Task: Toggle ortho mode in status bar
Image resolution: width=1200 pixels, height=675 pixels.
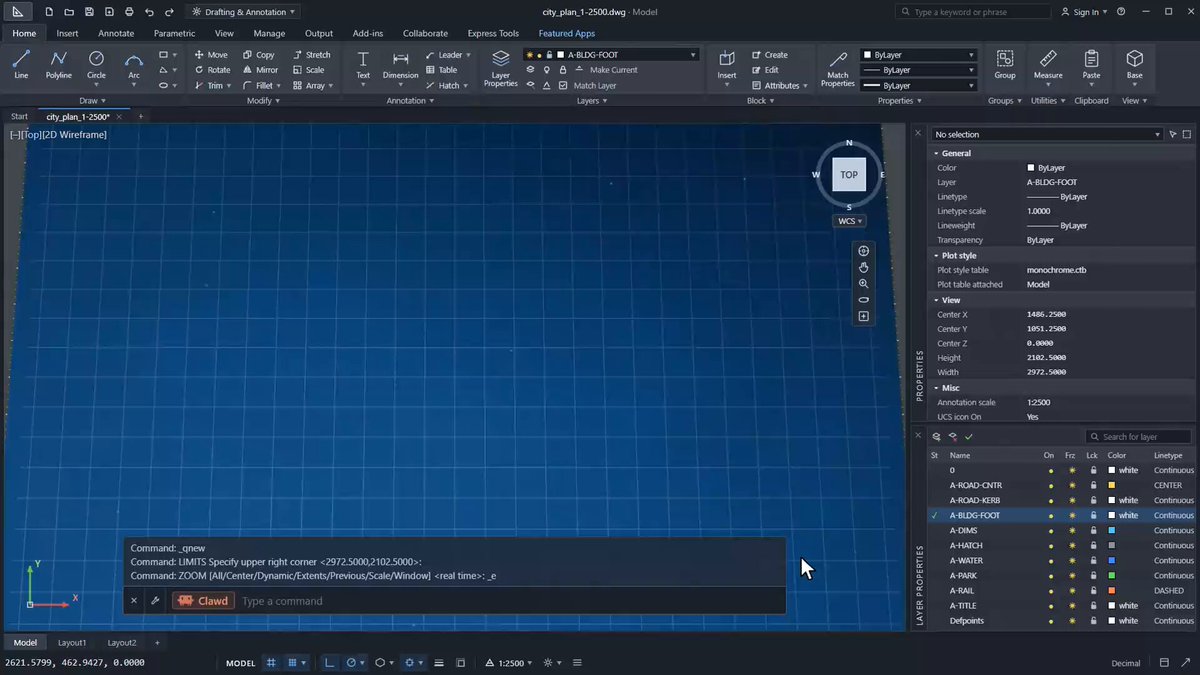Action: click(x=329, y=663)
